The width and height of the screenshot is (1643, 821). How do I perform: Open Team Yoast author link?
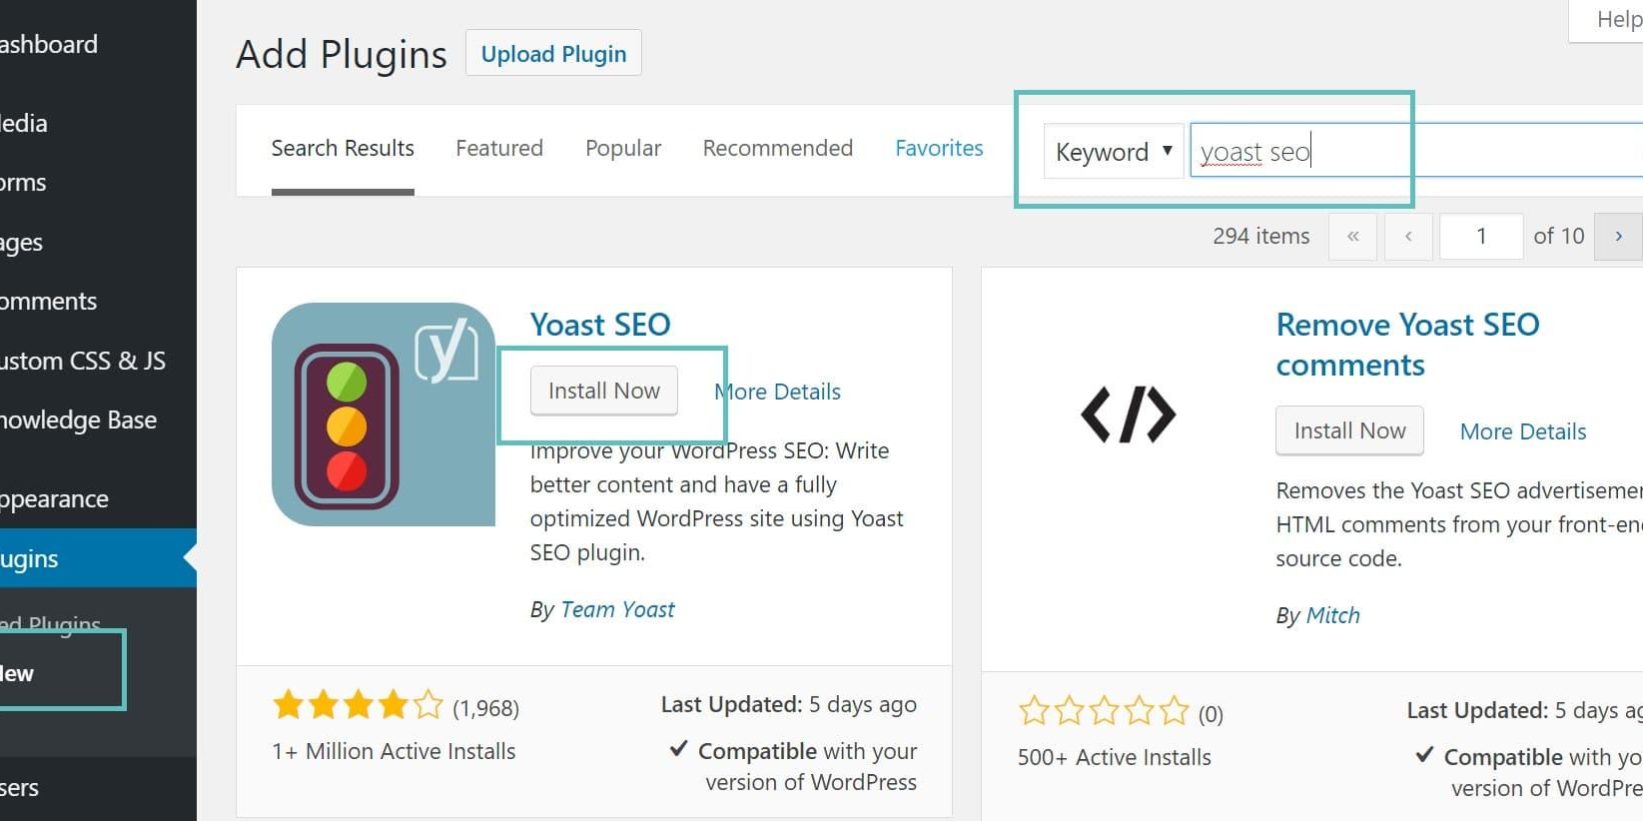(617, 609)
